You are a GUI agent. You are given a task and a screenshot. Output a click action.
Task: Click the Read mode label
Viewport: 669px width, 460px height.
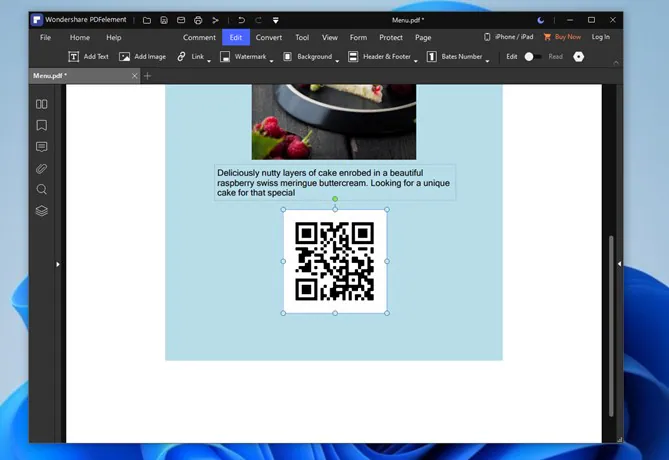(x=556, y=56)
